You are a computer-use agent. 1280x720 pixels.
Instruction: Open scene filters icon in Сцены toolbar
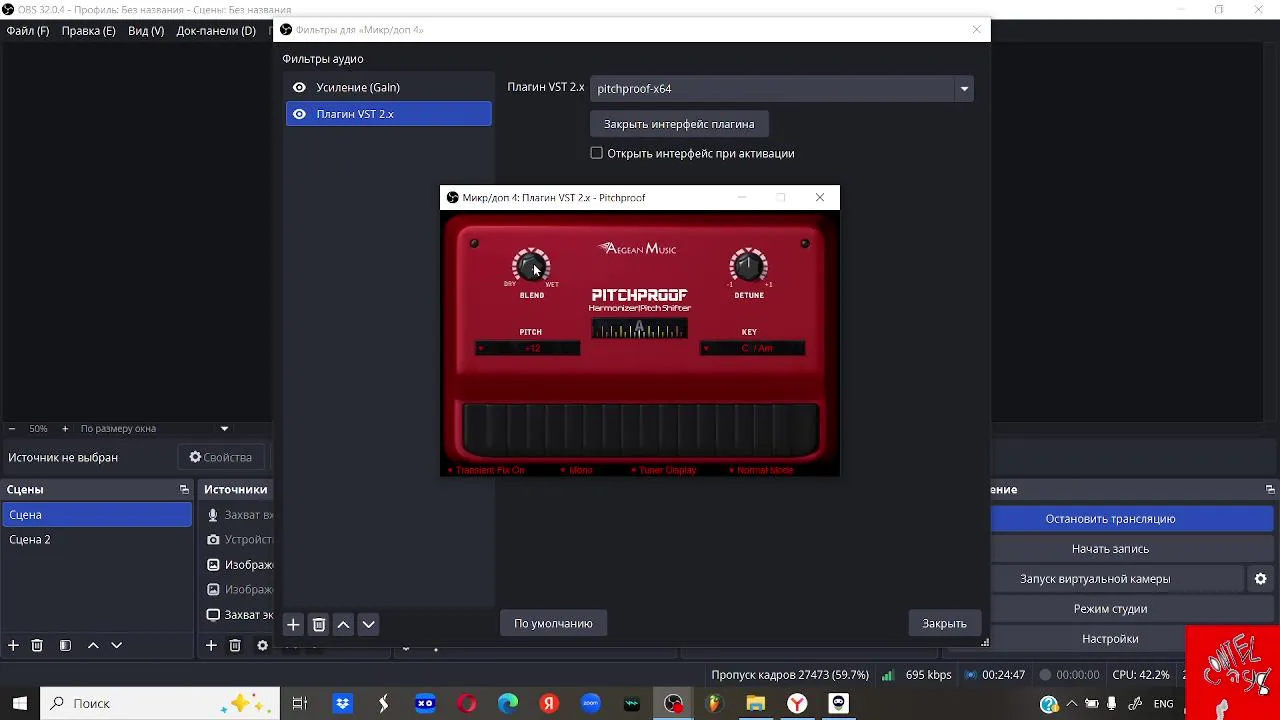click(65, 646)
